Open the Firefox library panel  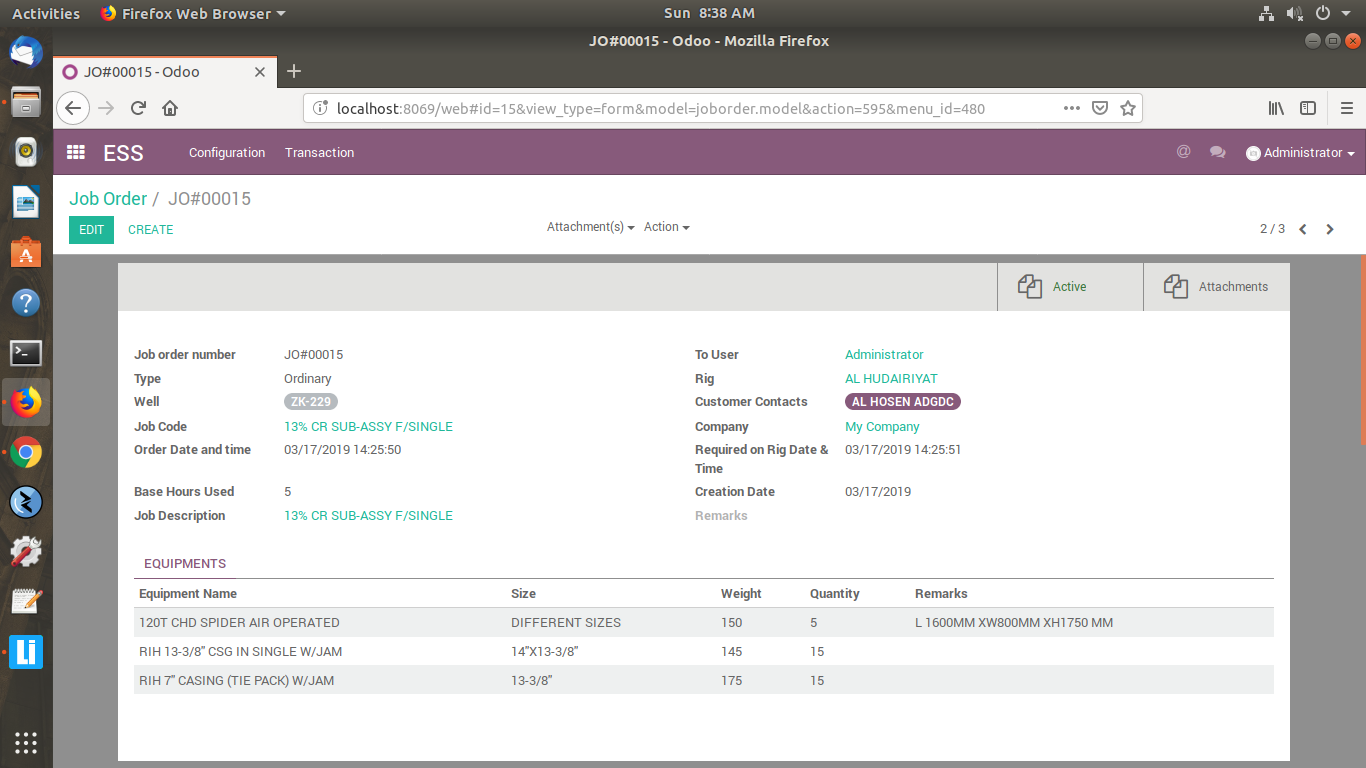click(1276, 107)
